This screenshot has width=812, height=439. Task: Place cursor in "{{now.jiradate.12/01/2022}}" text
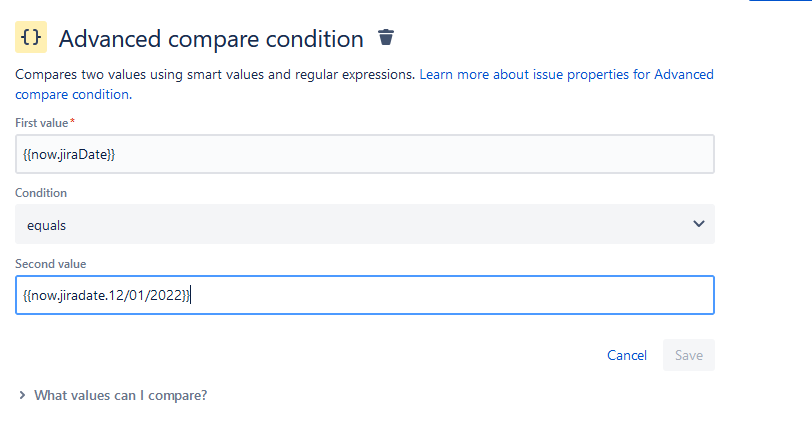click(105, 295)
